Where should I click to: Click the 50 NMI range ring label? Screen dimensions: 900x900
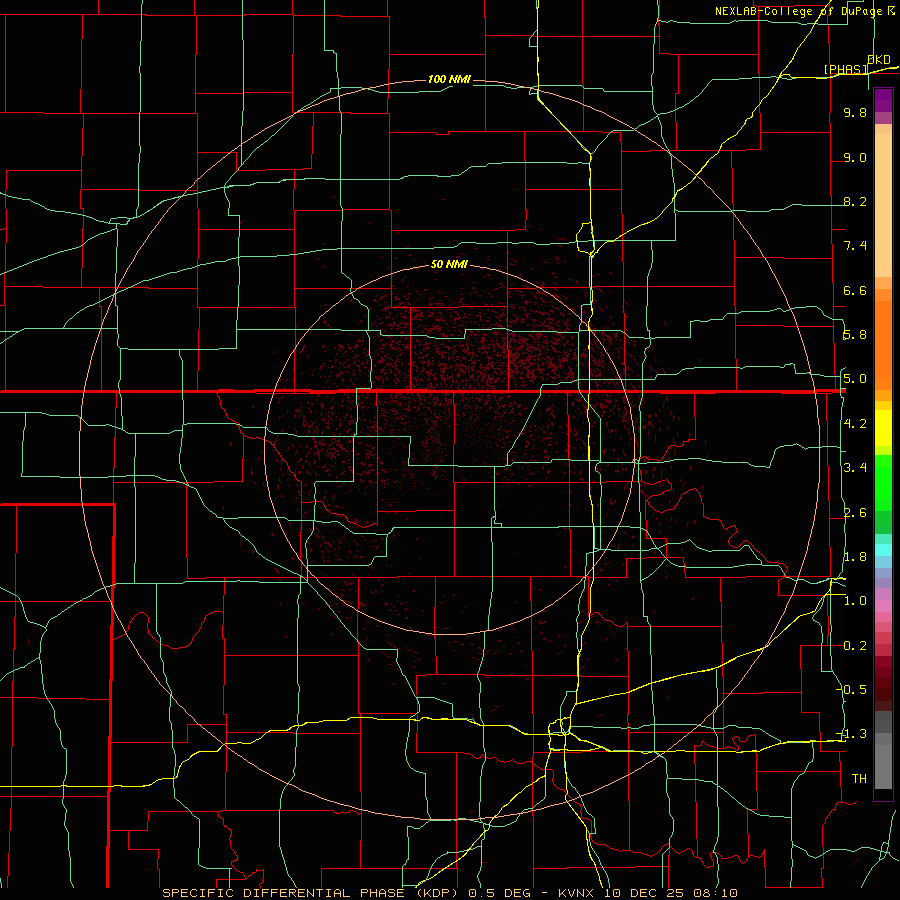449,265
